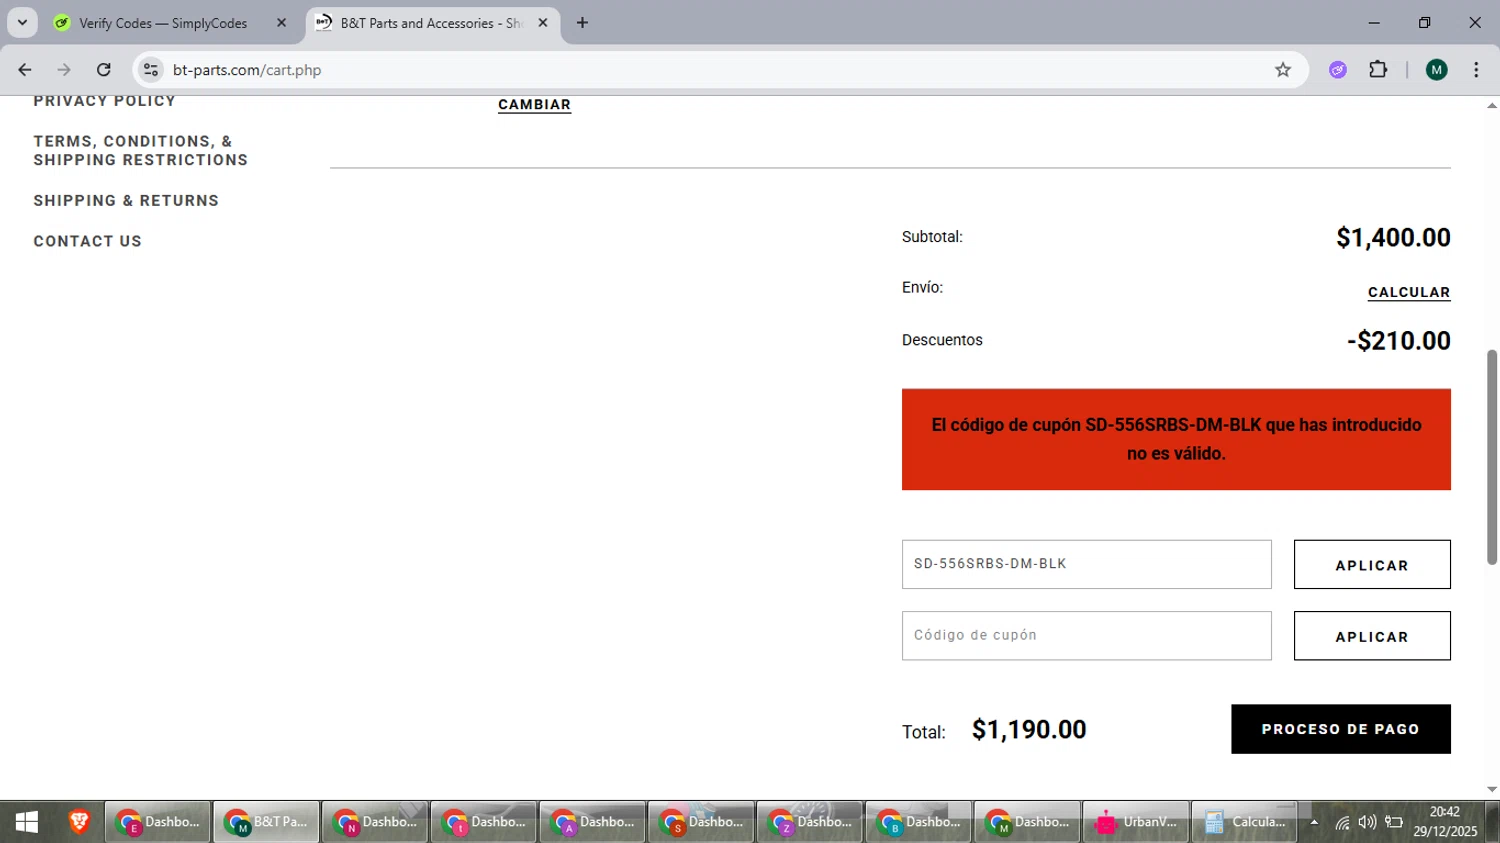This screenshot has height=843, width=1500.
Task: Bookmark this page with the star icon
Action: point(1283,70)
